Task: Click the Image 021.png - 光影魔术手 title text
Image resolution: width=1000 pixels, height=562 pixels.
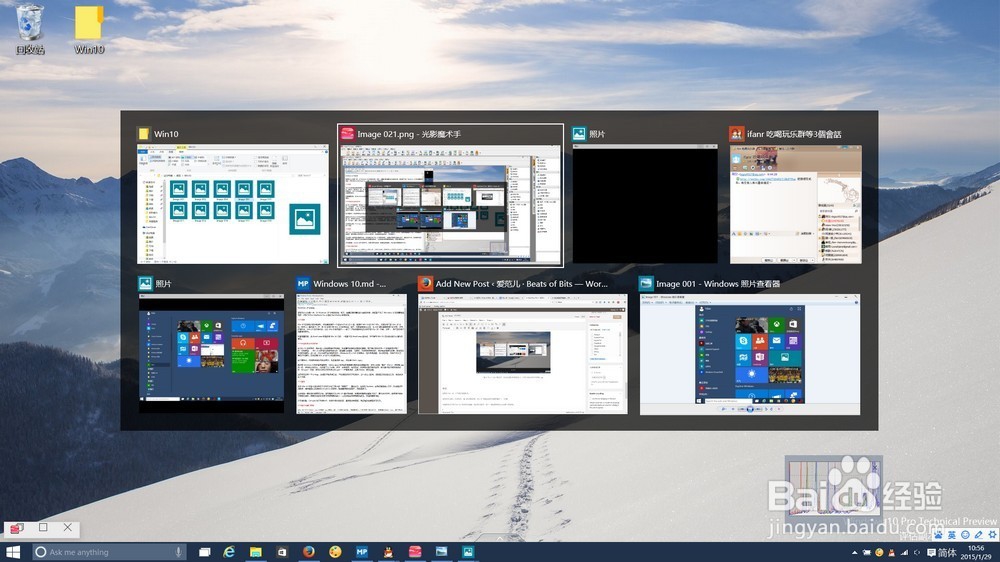Action: tap(409, 134)
